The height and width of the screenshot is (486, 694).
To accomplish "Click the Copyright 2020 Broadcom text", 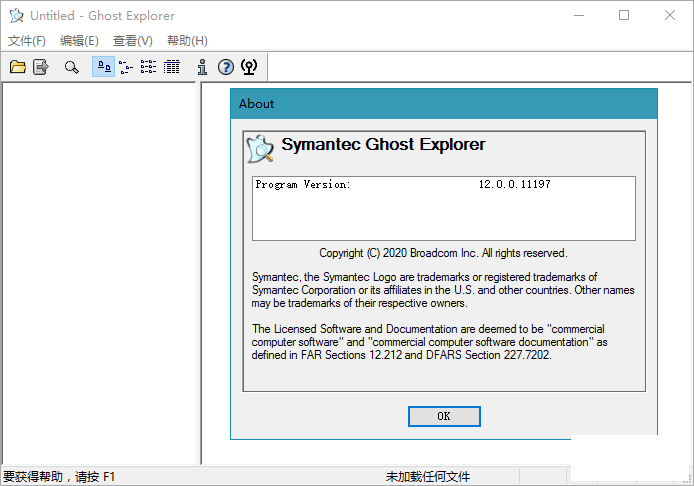I will click(x=443, y=253).
